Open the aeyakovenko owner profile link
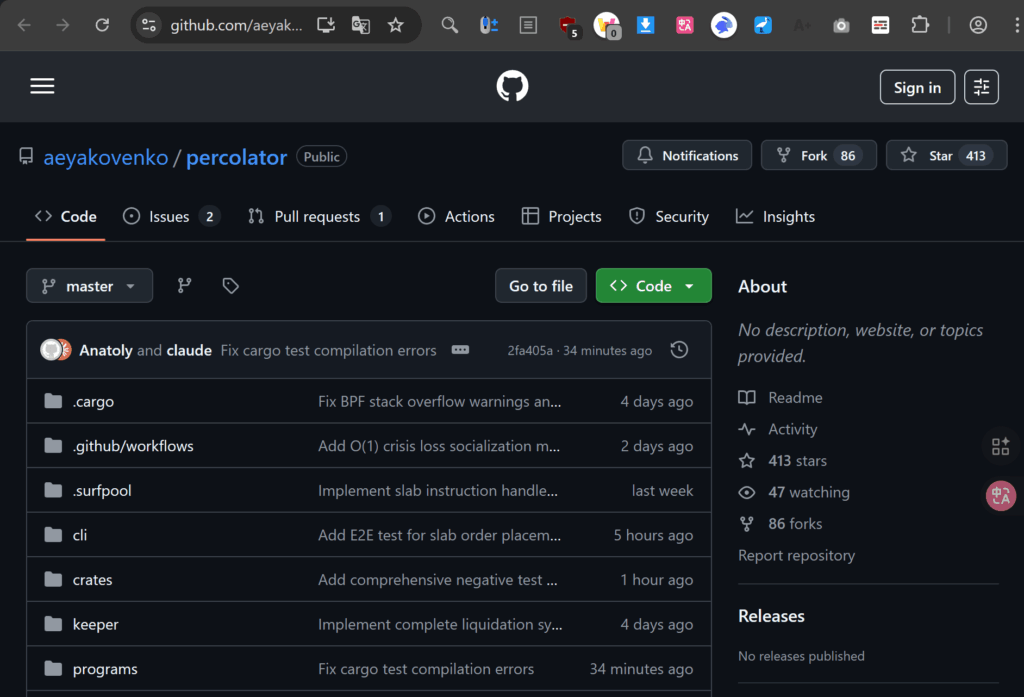Viewport: 1024px width, 697px height. click(106, 157)
